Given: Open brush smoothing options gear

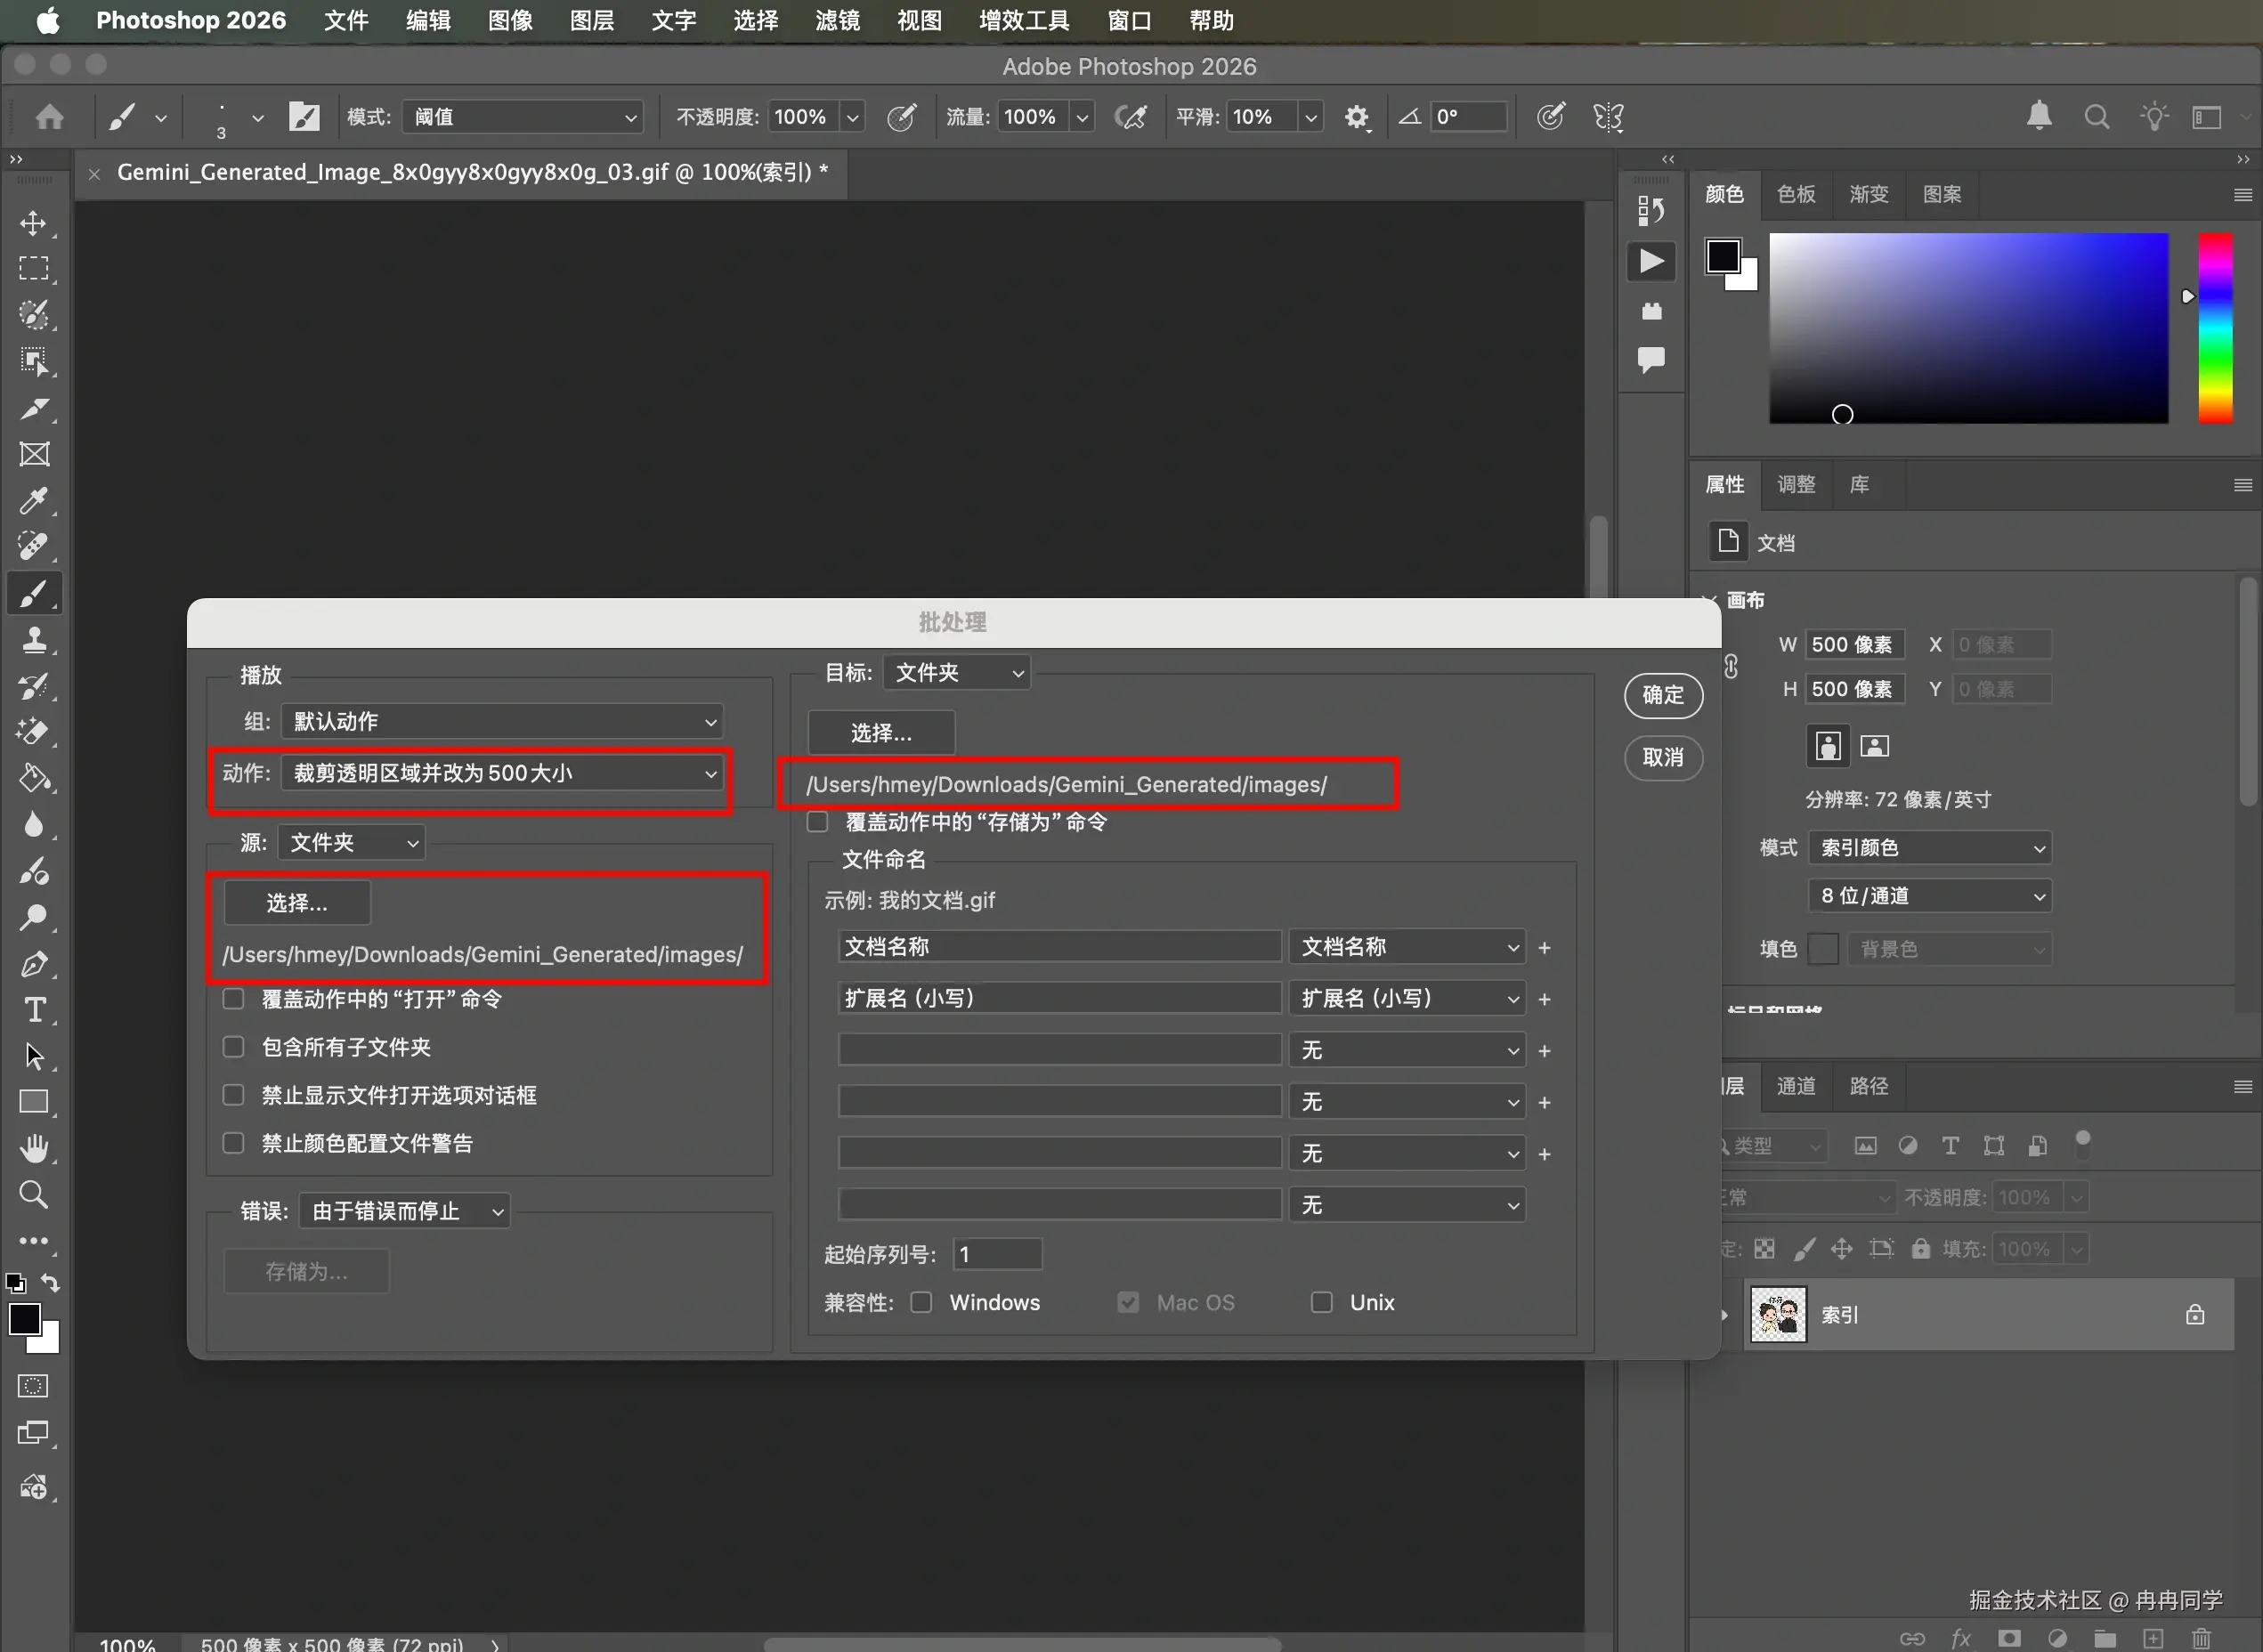Looking at the screenshot, I should tap(1356, 117).
